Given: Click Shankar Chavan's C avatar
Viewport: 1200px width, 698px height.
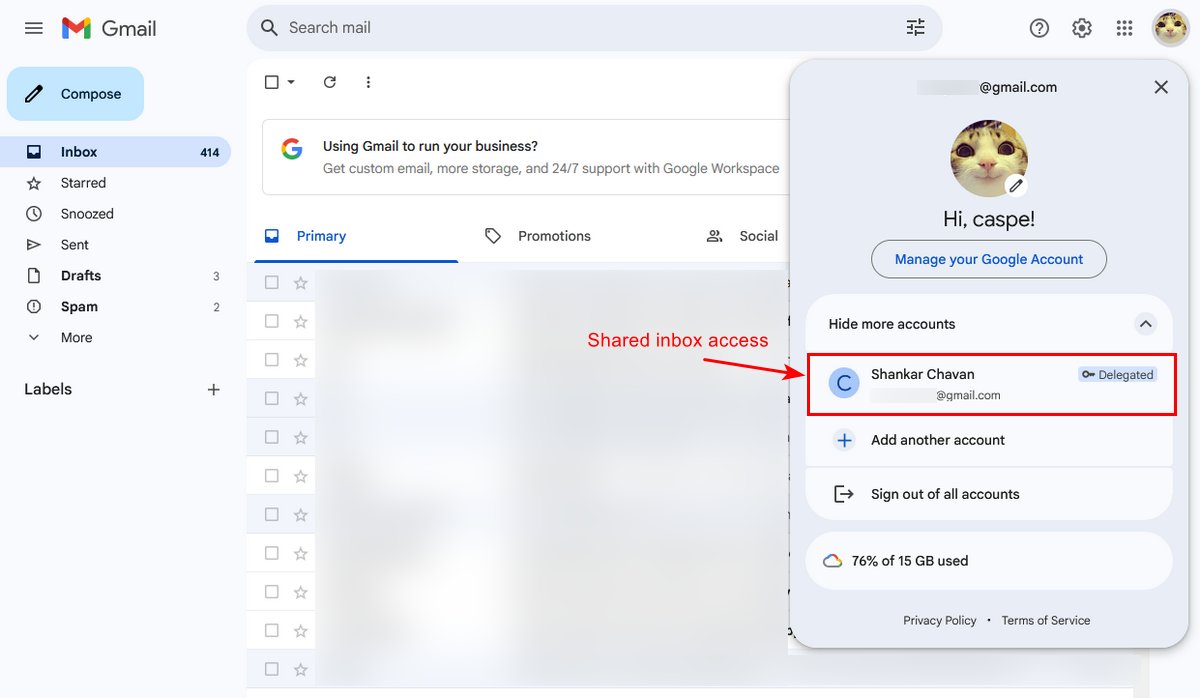Looking at the screenshot, I should [845, 383].
